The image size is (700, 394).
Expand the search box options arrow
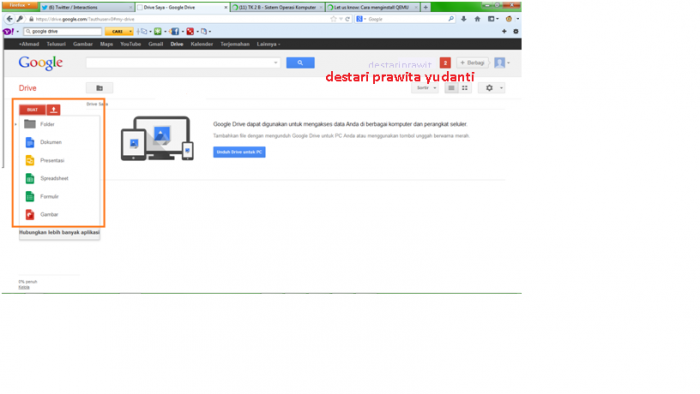[275, 63]
